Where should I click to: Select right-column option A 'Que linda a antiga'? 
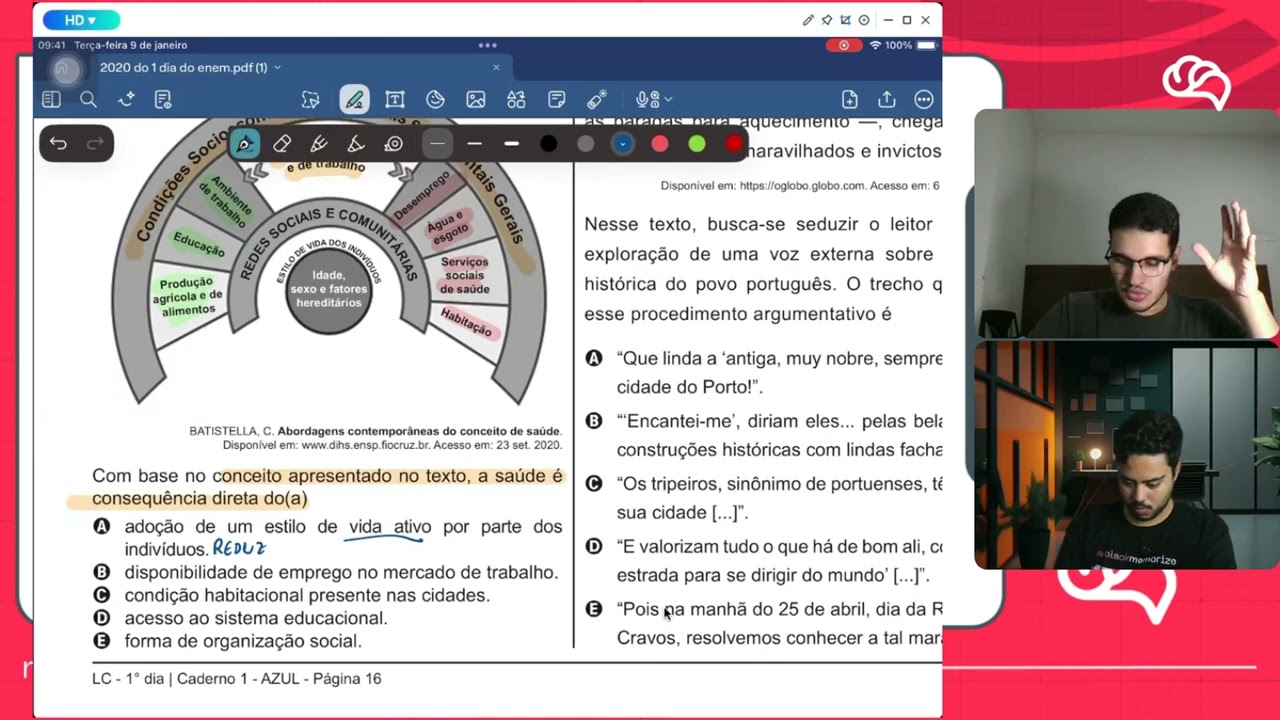click(x=763, y=372)
